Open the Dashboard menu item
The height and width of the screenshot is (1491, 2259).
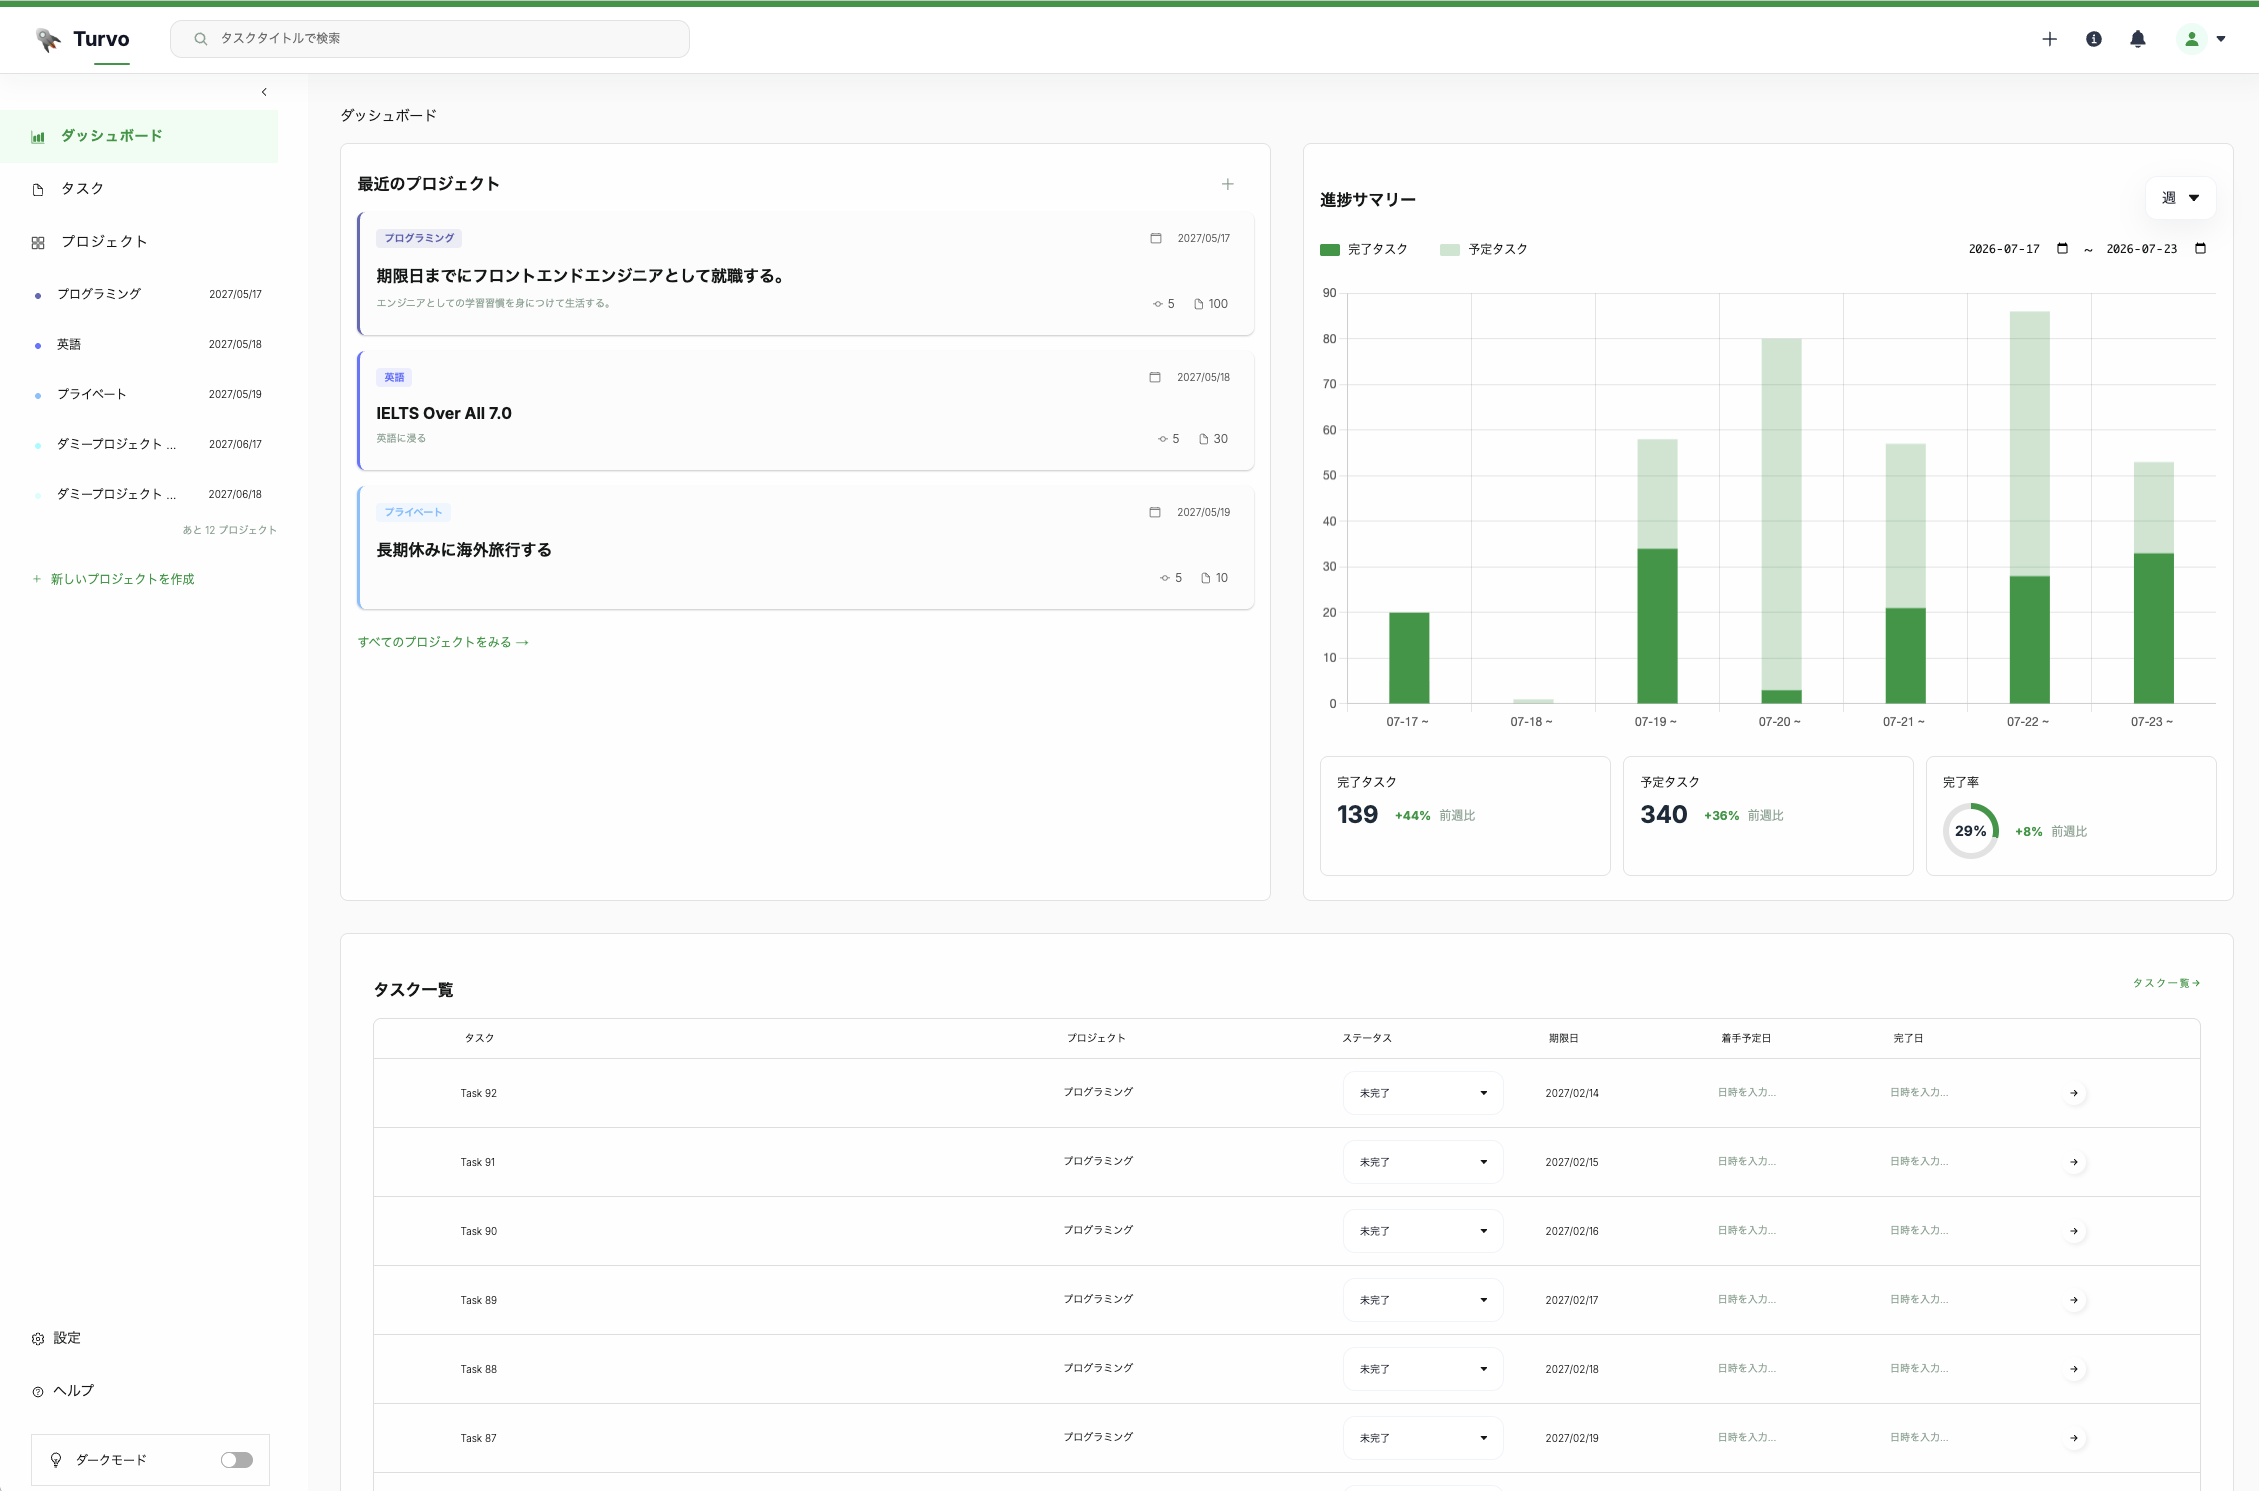point(139,136)
